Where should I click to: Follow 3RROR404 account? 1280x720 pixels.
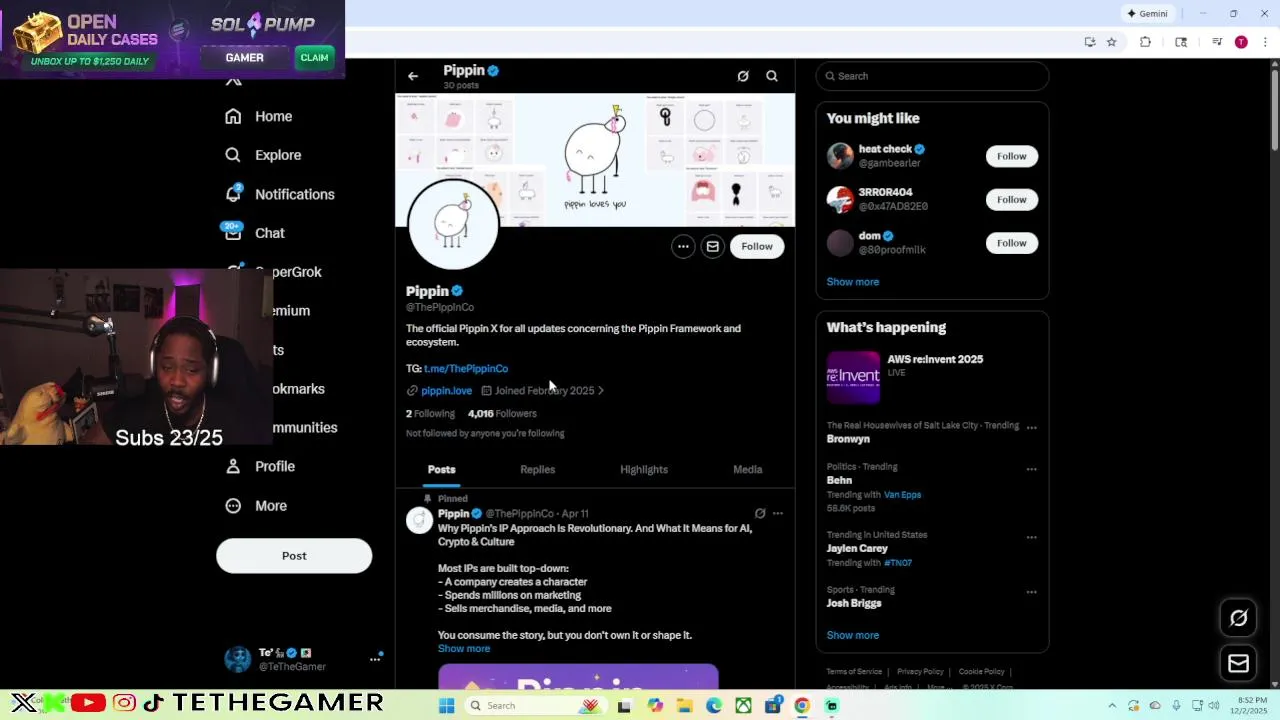(1011, 199)
